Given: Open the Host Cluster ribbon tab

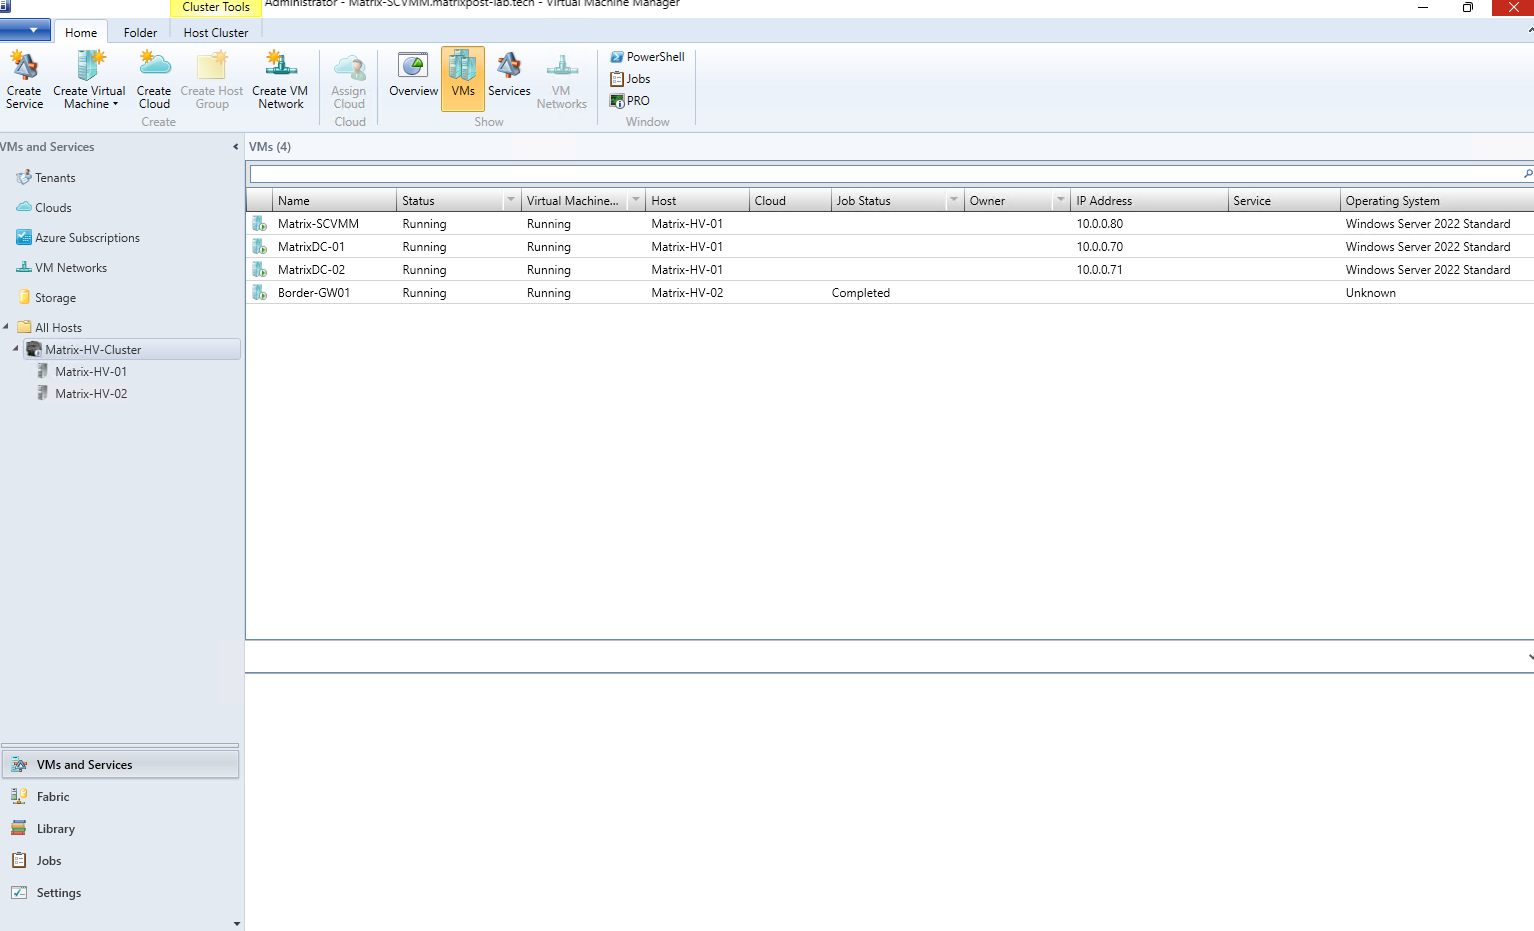Looking at the screenshot, I should click(216, 32).
